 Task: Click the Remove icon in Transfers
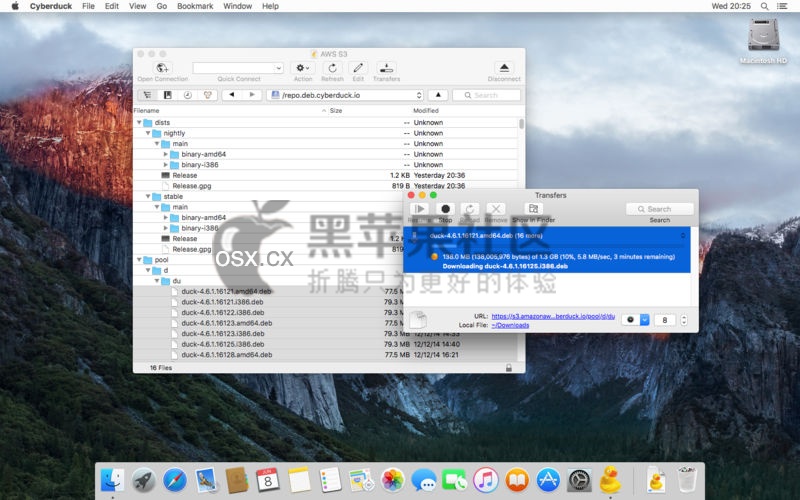pos(495,209)
